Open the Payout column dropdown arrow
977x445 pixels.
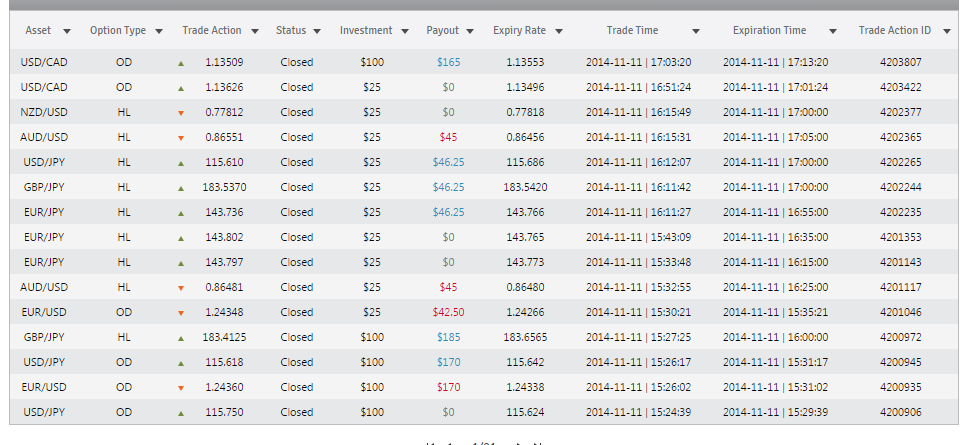pyautogui.click(x=470, y=31)
